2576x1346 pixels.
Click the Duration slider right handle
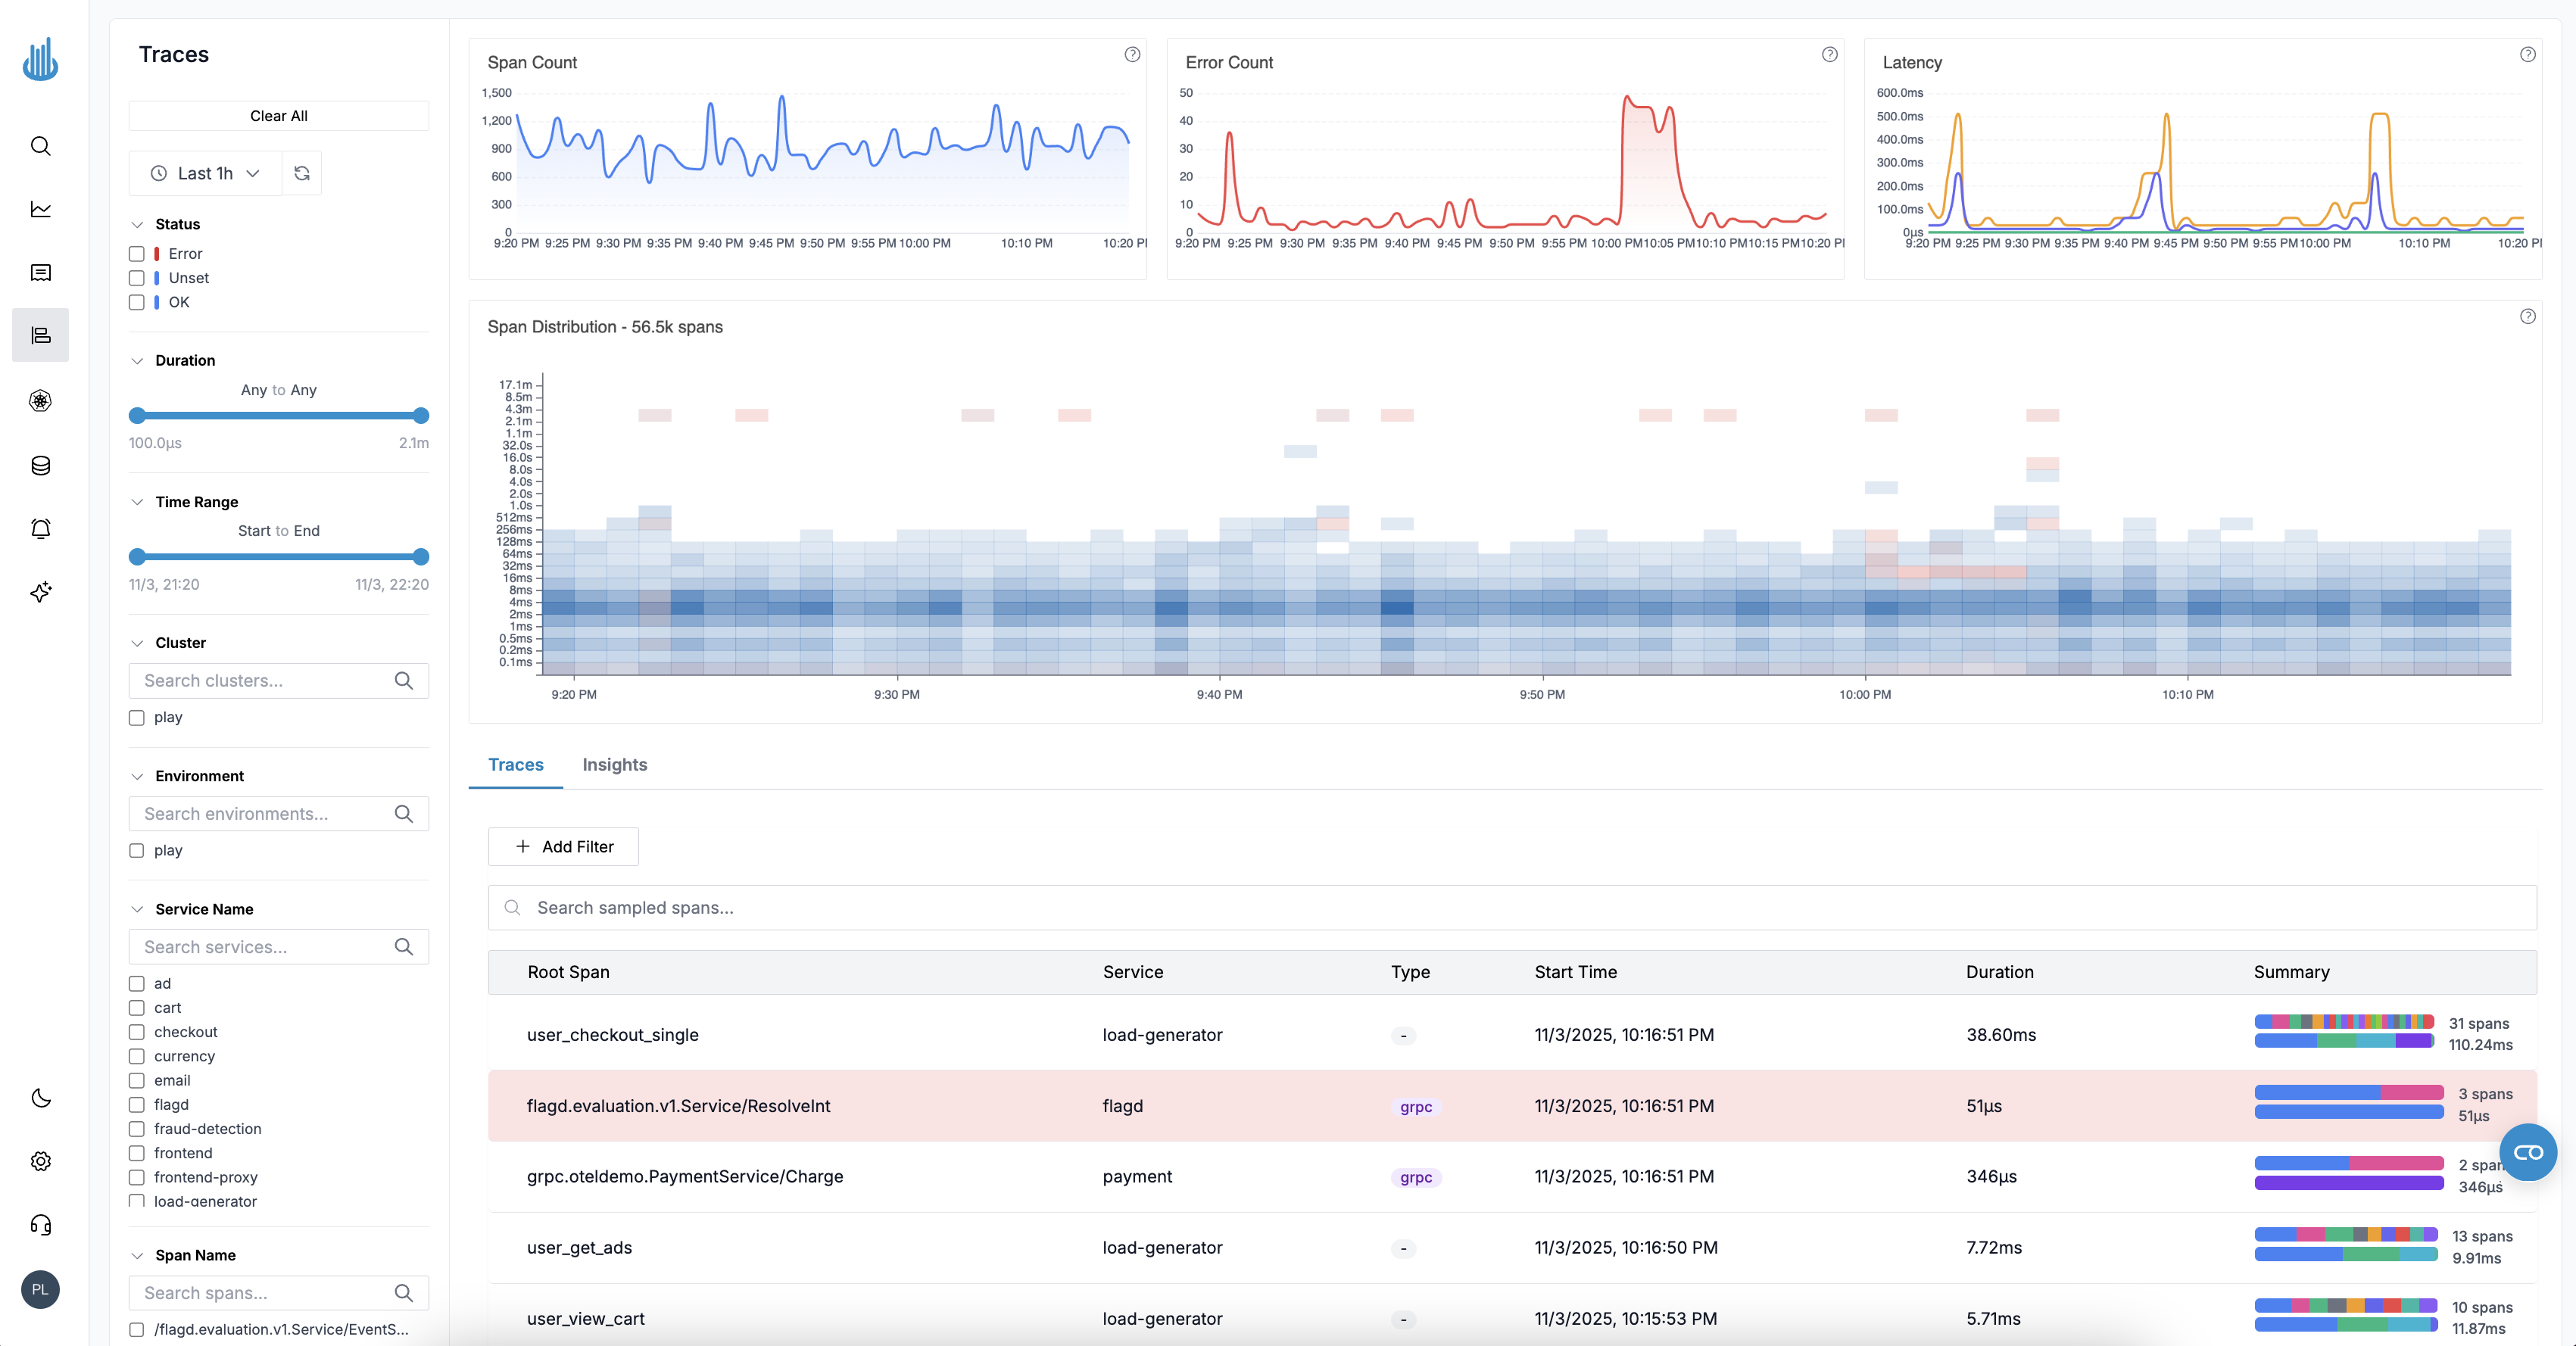(421, 415)
